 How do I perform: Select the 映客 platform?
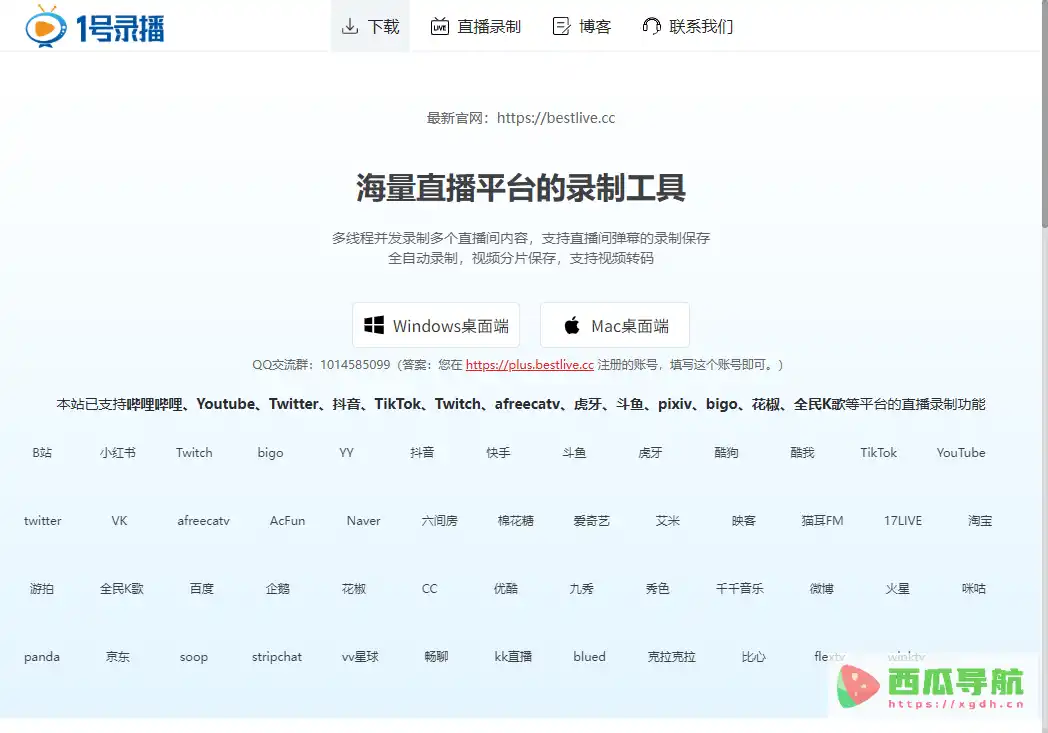click(x=744, y=521)
